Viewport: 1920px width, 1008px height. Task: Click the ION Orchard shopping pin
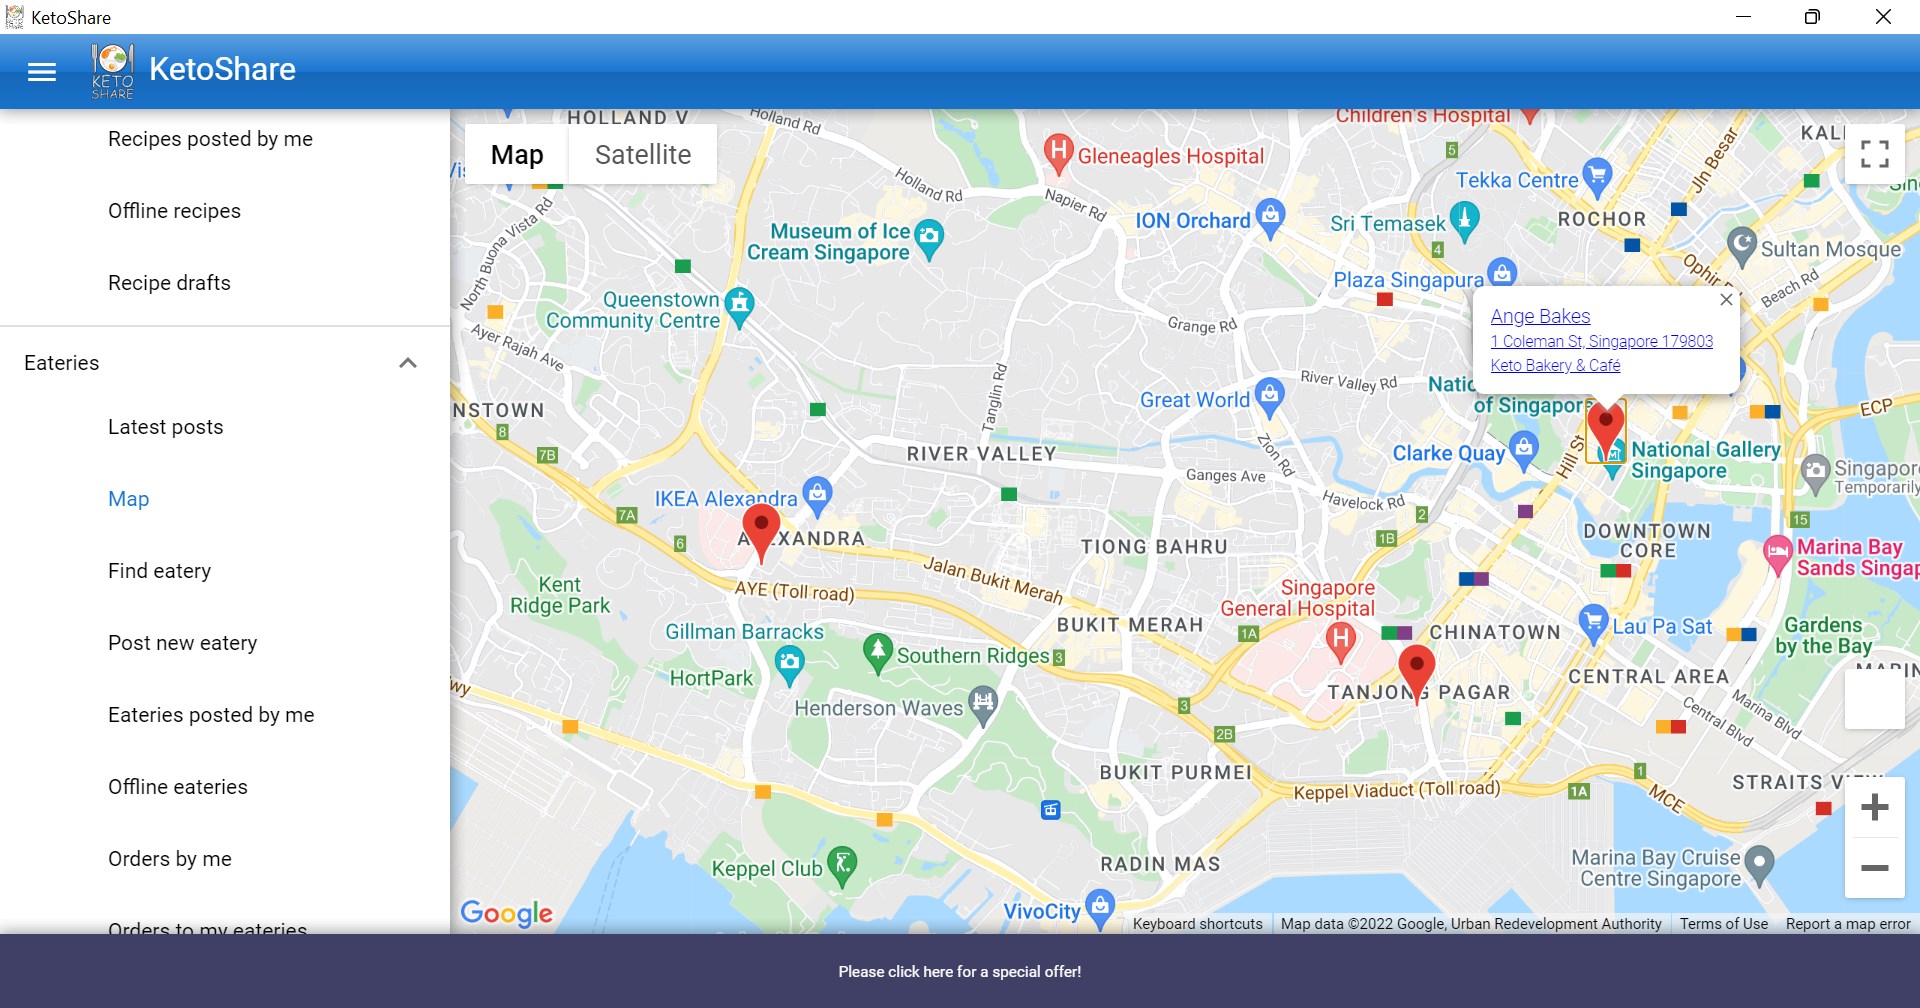click(1270, 218)
